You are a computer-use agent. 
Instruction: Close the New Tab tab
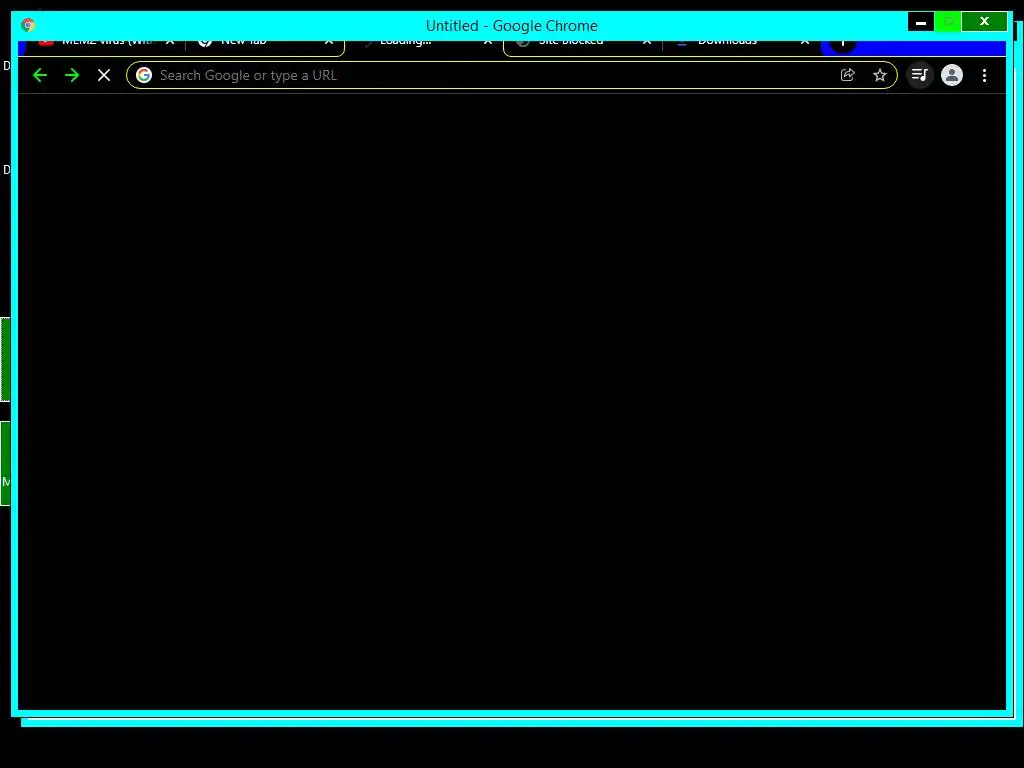(329, 43)
